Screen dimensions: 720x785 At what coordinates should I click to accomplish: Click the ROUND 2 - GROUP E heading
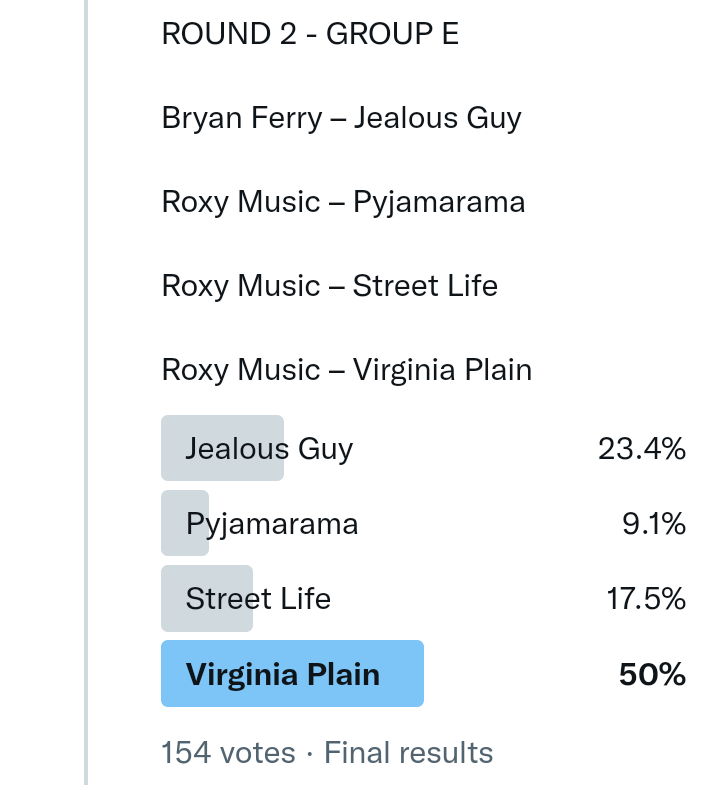[x=310, y=34]
